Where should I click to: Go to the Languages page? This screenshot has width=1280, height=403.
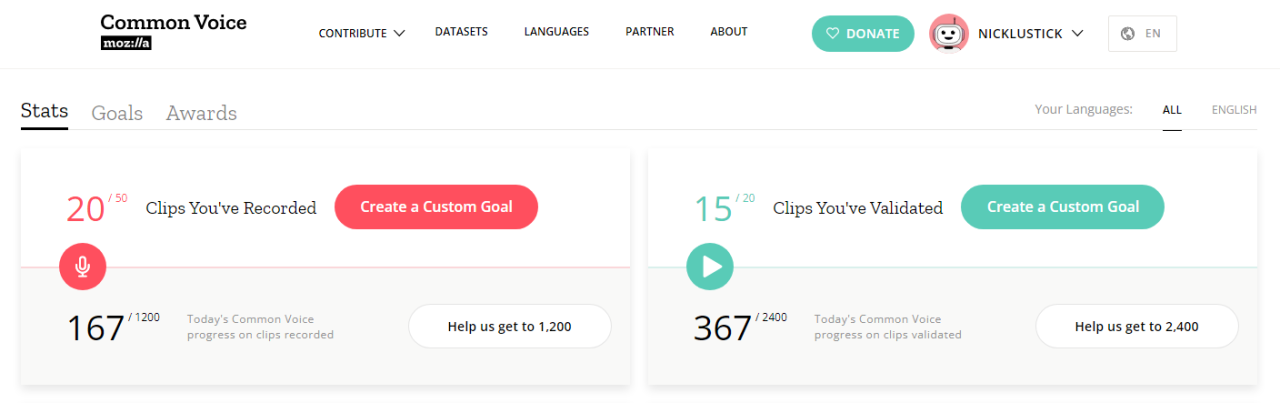[x=556, y=32]
